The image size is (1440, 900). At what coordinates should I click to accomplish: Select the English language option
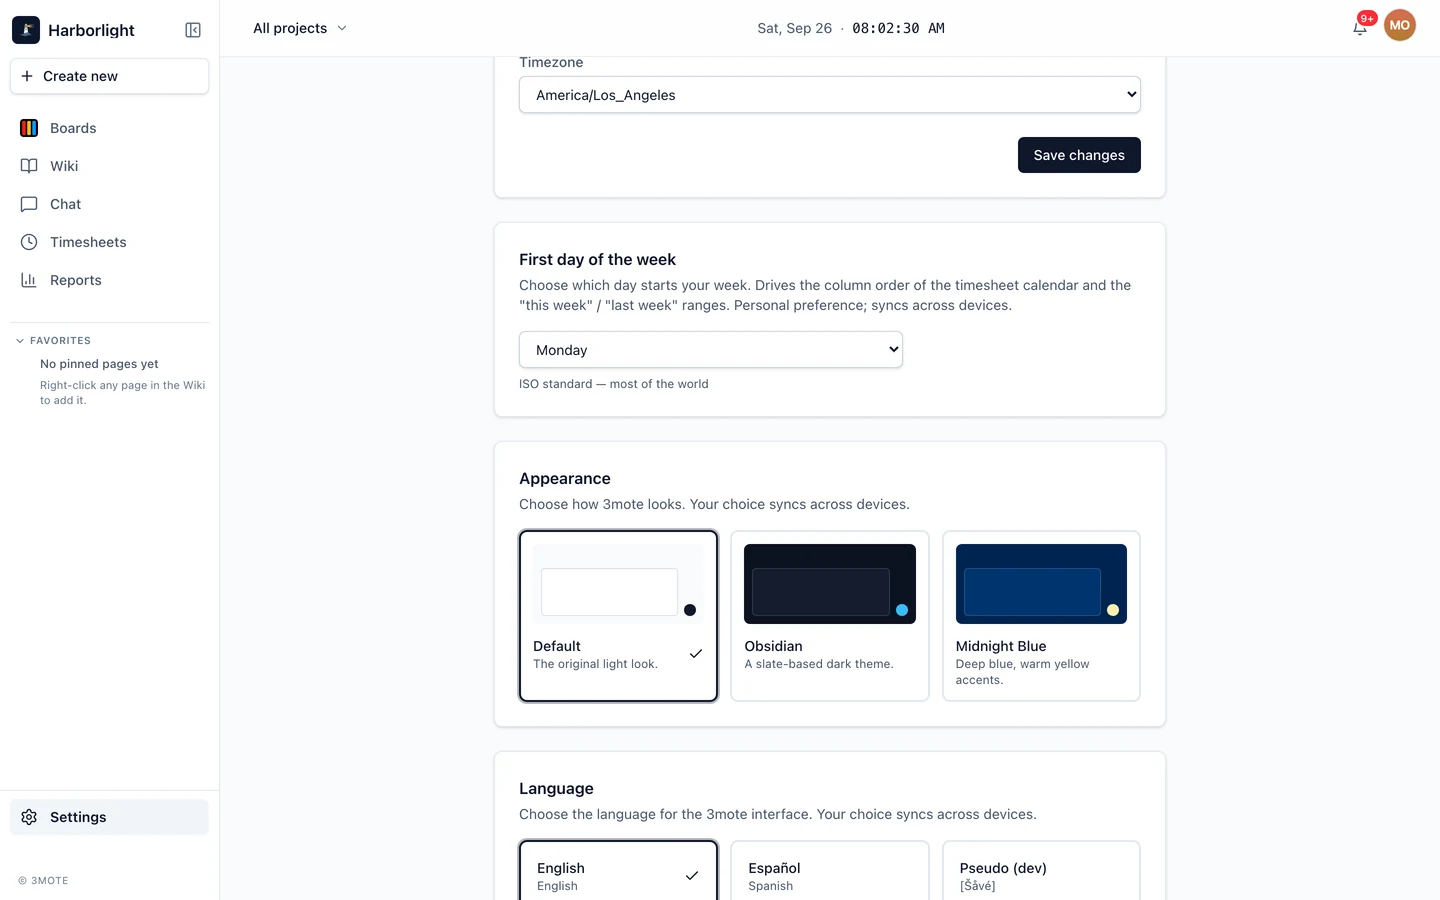[618, 872]
